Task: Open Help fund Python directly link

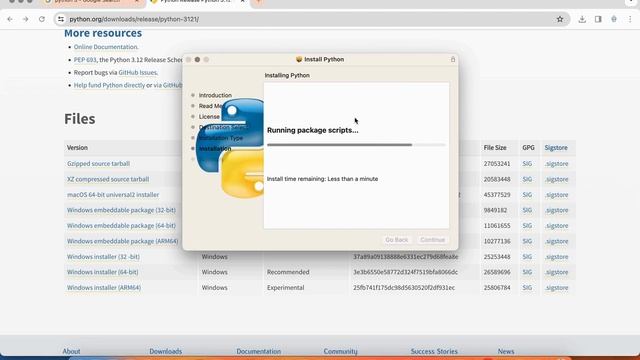Action: [x=109, y=85]
